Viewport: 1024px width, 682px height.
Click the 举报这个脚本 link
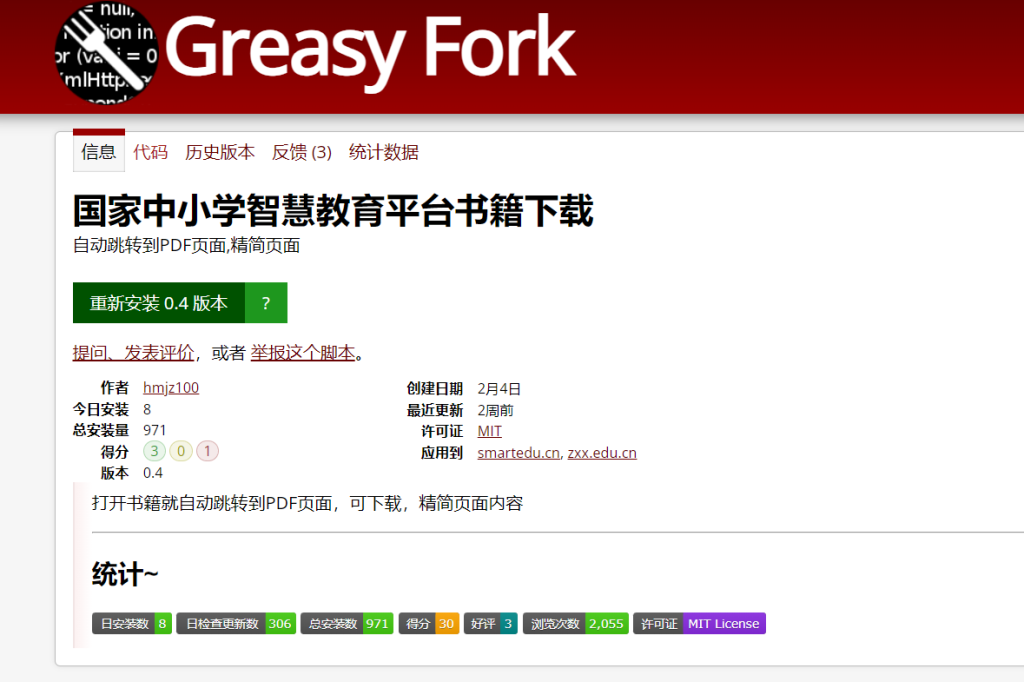(x=303, y=353)
